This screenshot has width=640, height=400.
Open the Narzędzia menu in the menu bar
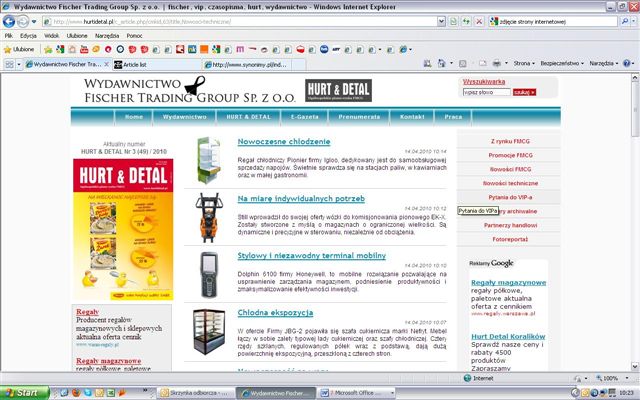107,36
